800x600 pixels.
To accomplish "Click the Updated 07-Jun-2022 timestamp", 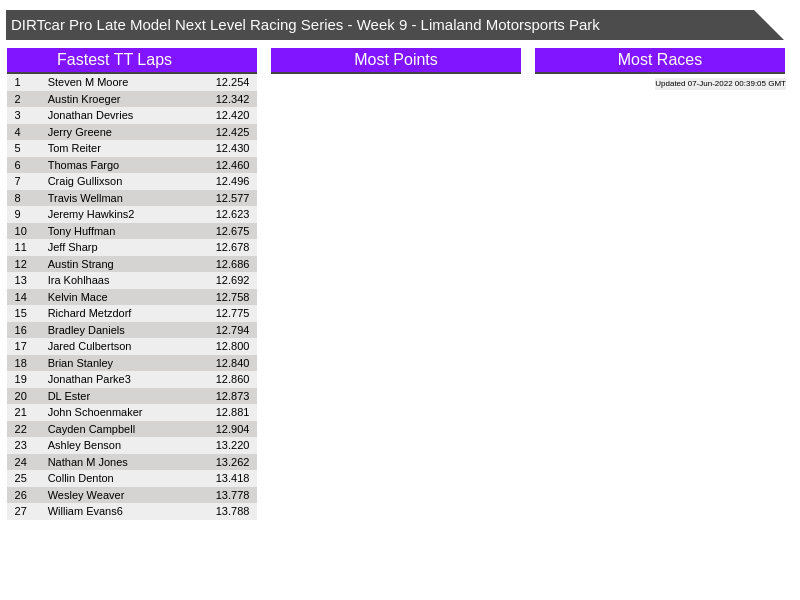I will [720, 84].
